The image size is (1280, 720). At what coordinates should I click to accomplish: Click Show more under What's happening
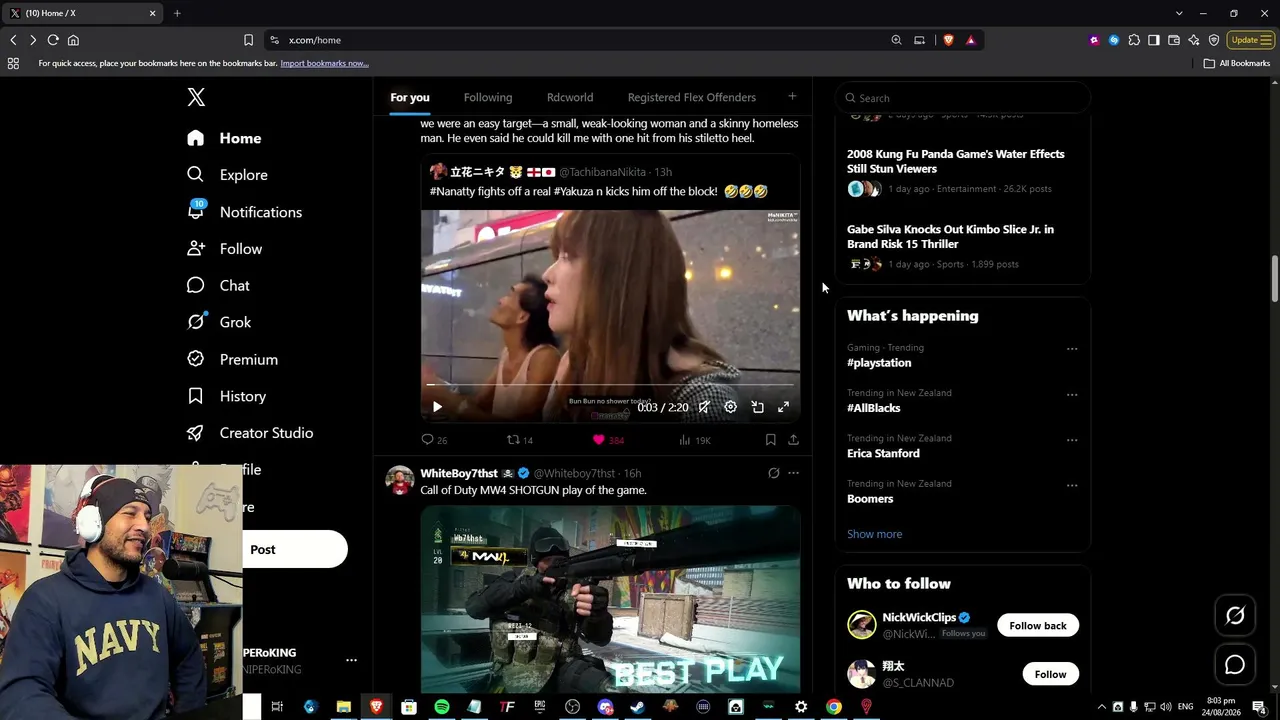tap(874, 534)
